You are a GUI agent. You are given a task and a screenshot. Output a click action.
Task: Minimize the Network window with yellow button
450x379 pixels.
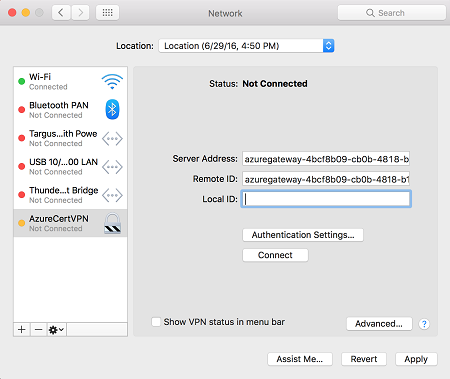point(26,13)
